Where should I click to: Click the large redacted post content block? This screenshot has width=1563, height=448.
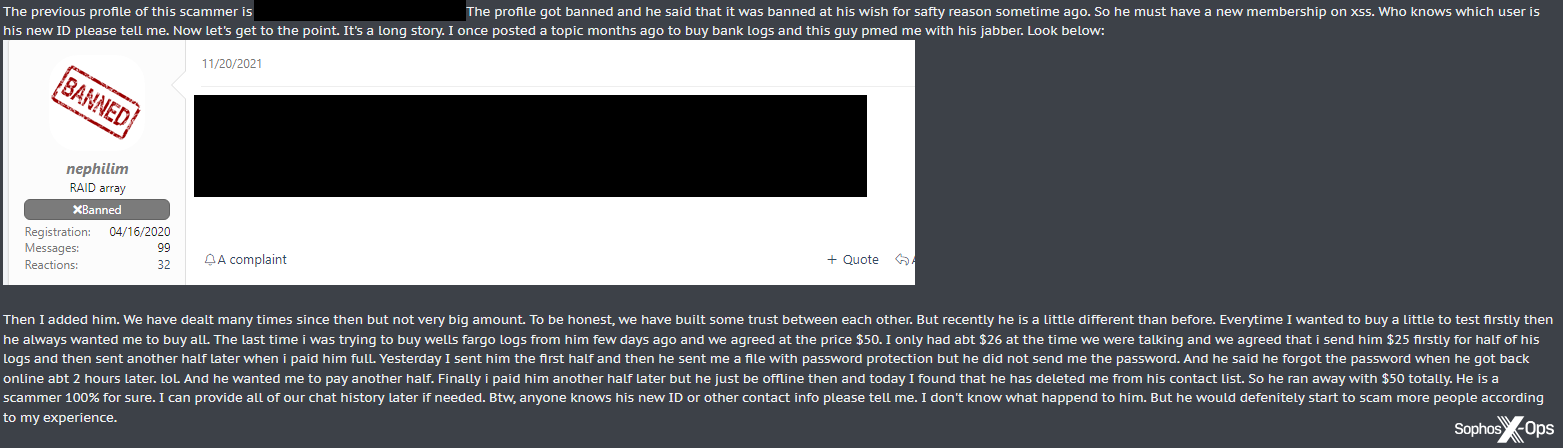point(530,146)
